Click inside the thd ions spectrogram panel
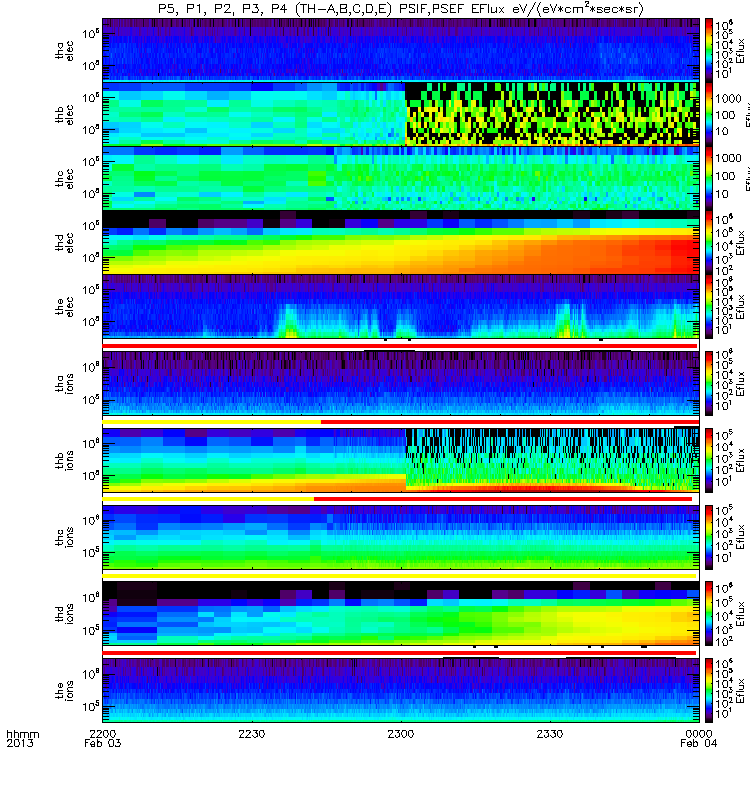Viewport: 750px width, 800px height. (x=401, y=613)
